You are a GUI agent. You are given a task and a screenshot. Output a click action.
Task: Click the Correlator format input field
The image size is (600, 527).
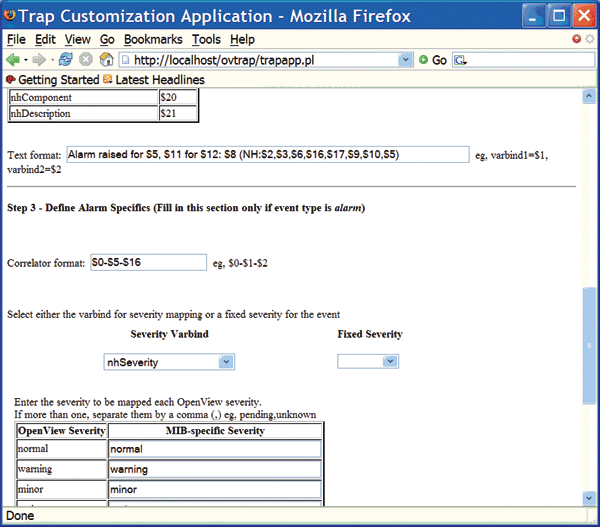click(147, 262)
